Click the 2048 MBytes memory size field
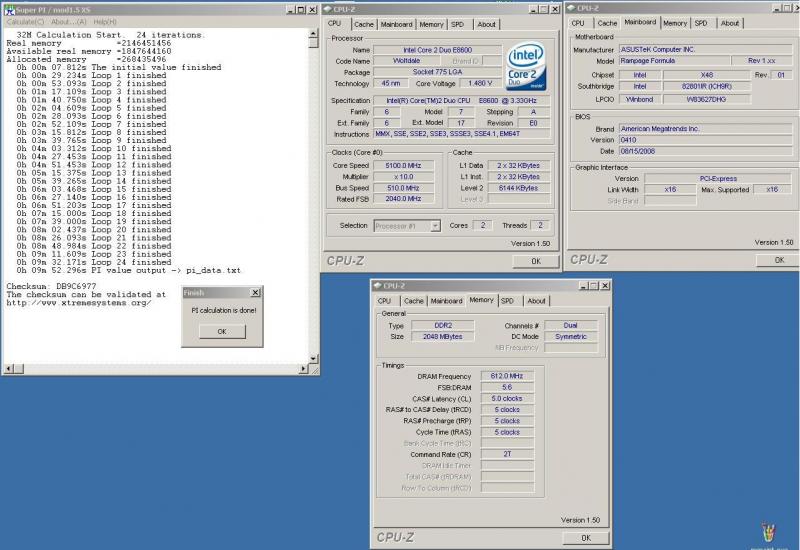This screenshot has height=550, width=800. point(442,337)
